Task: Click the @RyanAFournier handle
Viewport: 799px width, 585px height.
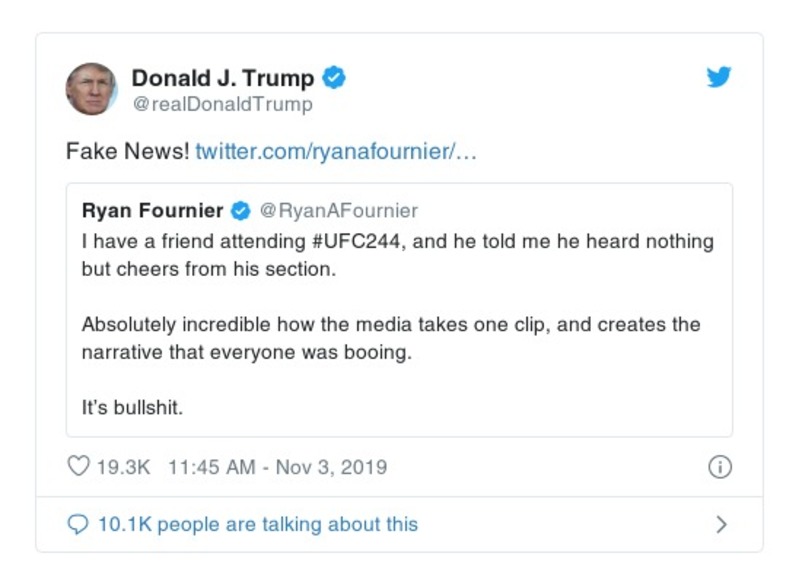Action: coord(339,211)
